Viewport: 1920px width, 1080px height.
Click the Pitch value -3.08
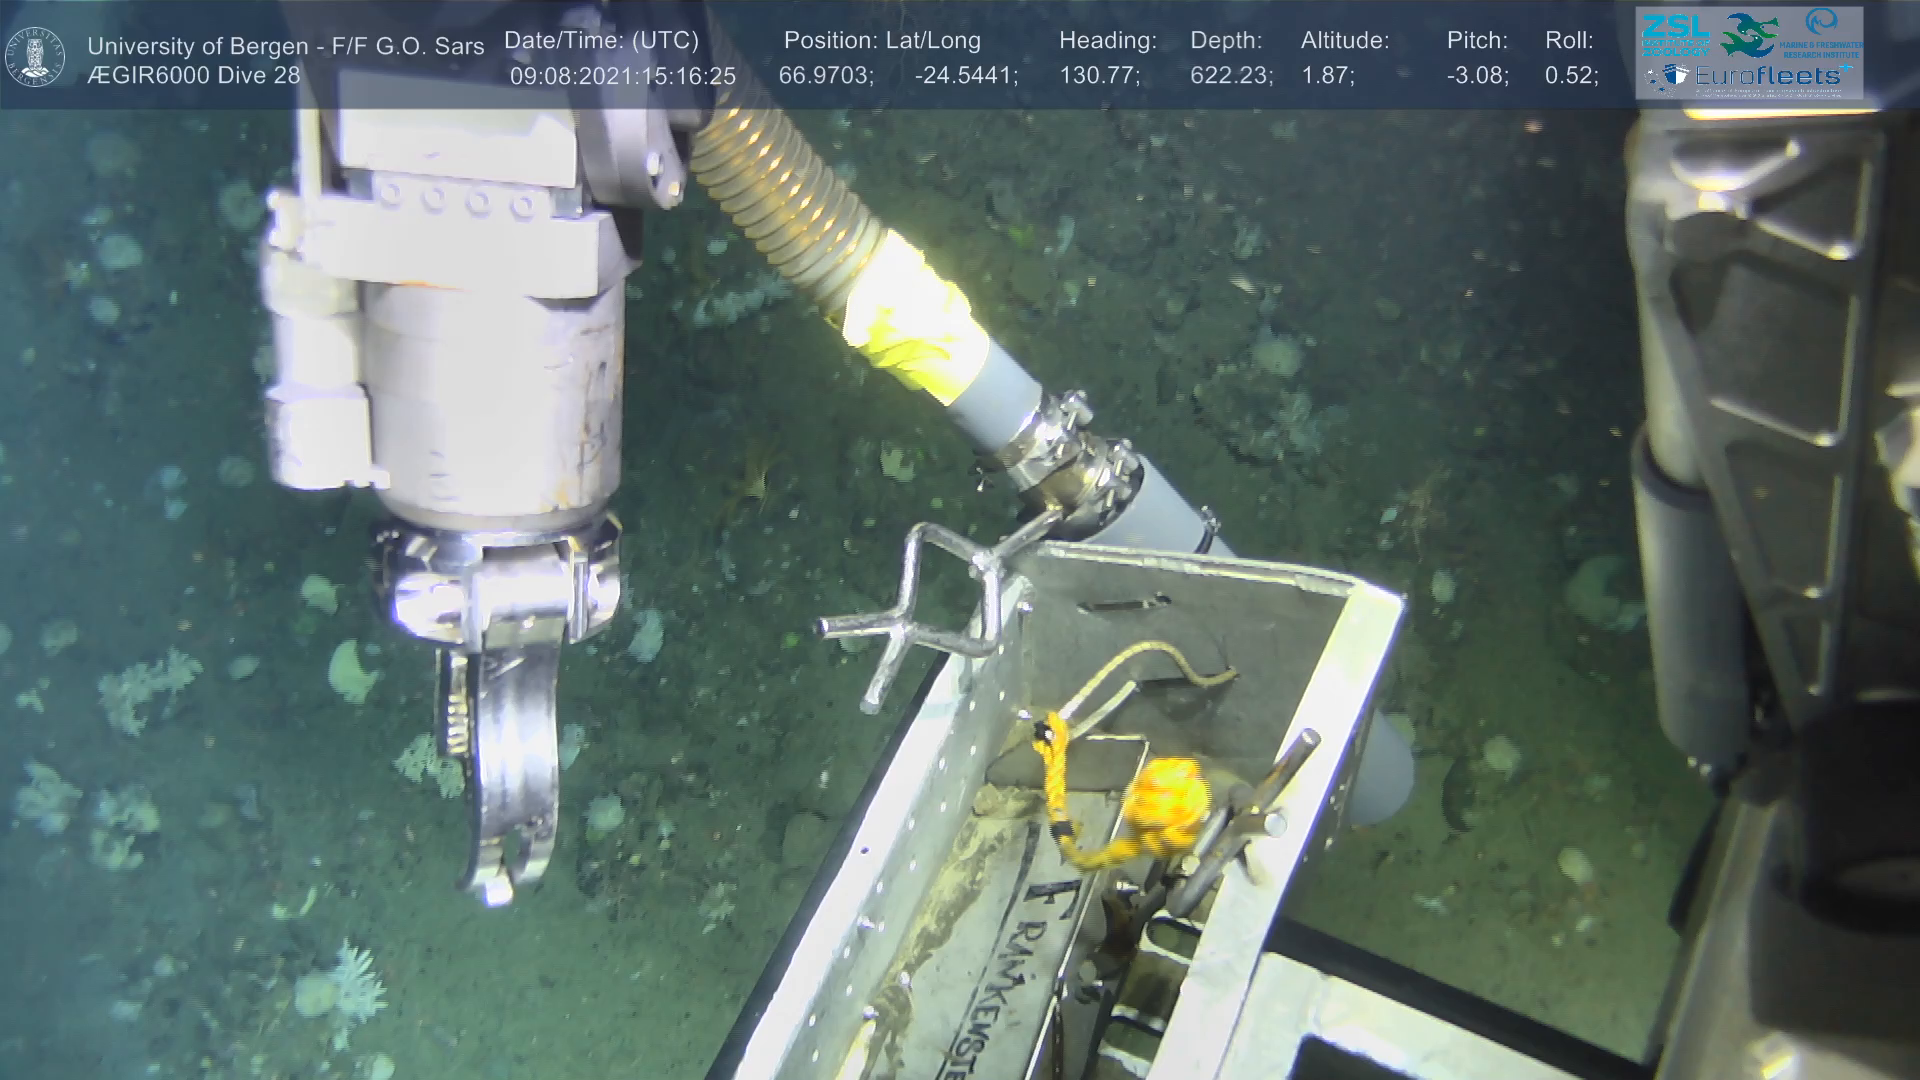(1476, 76)
